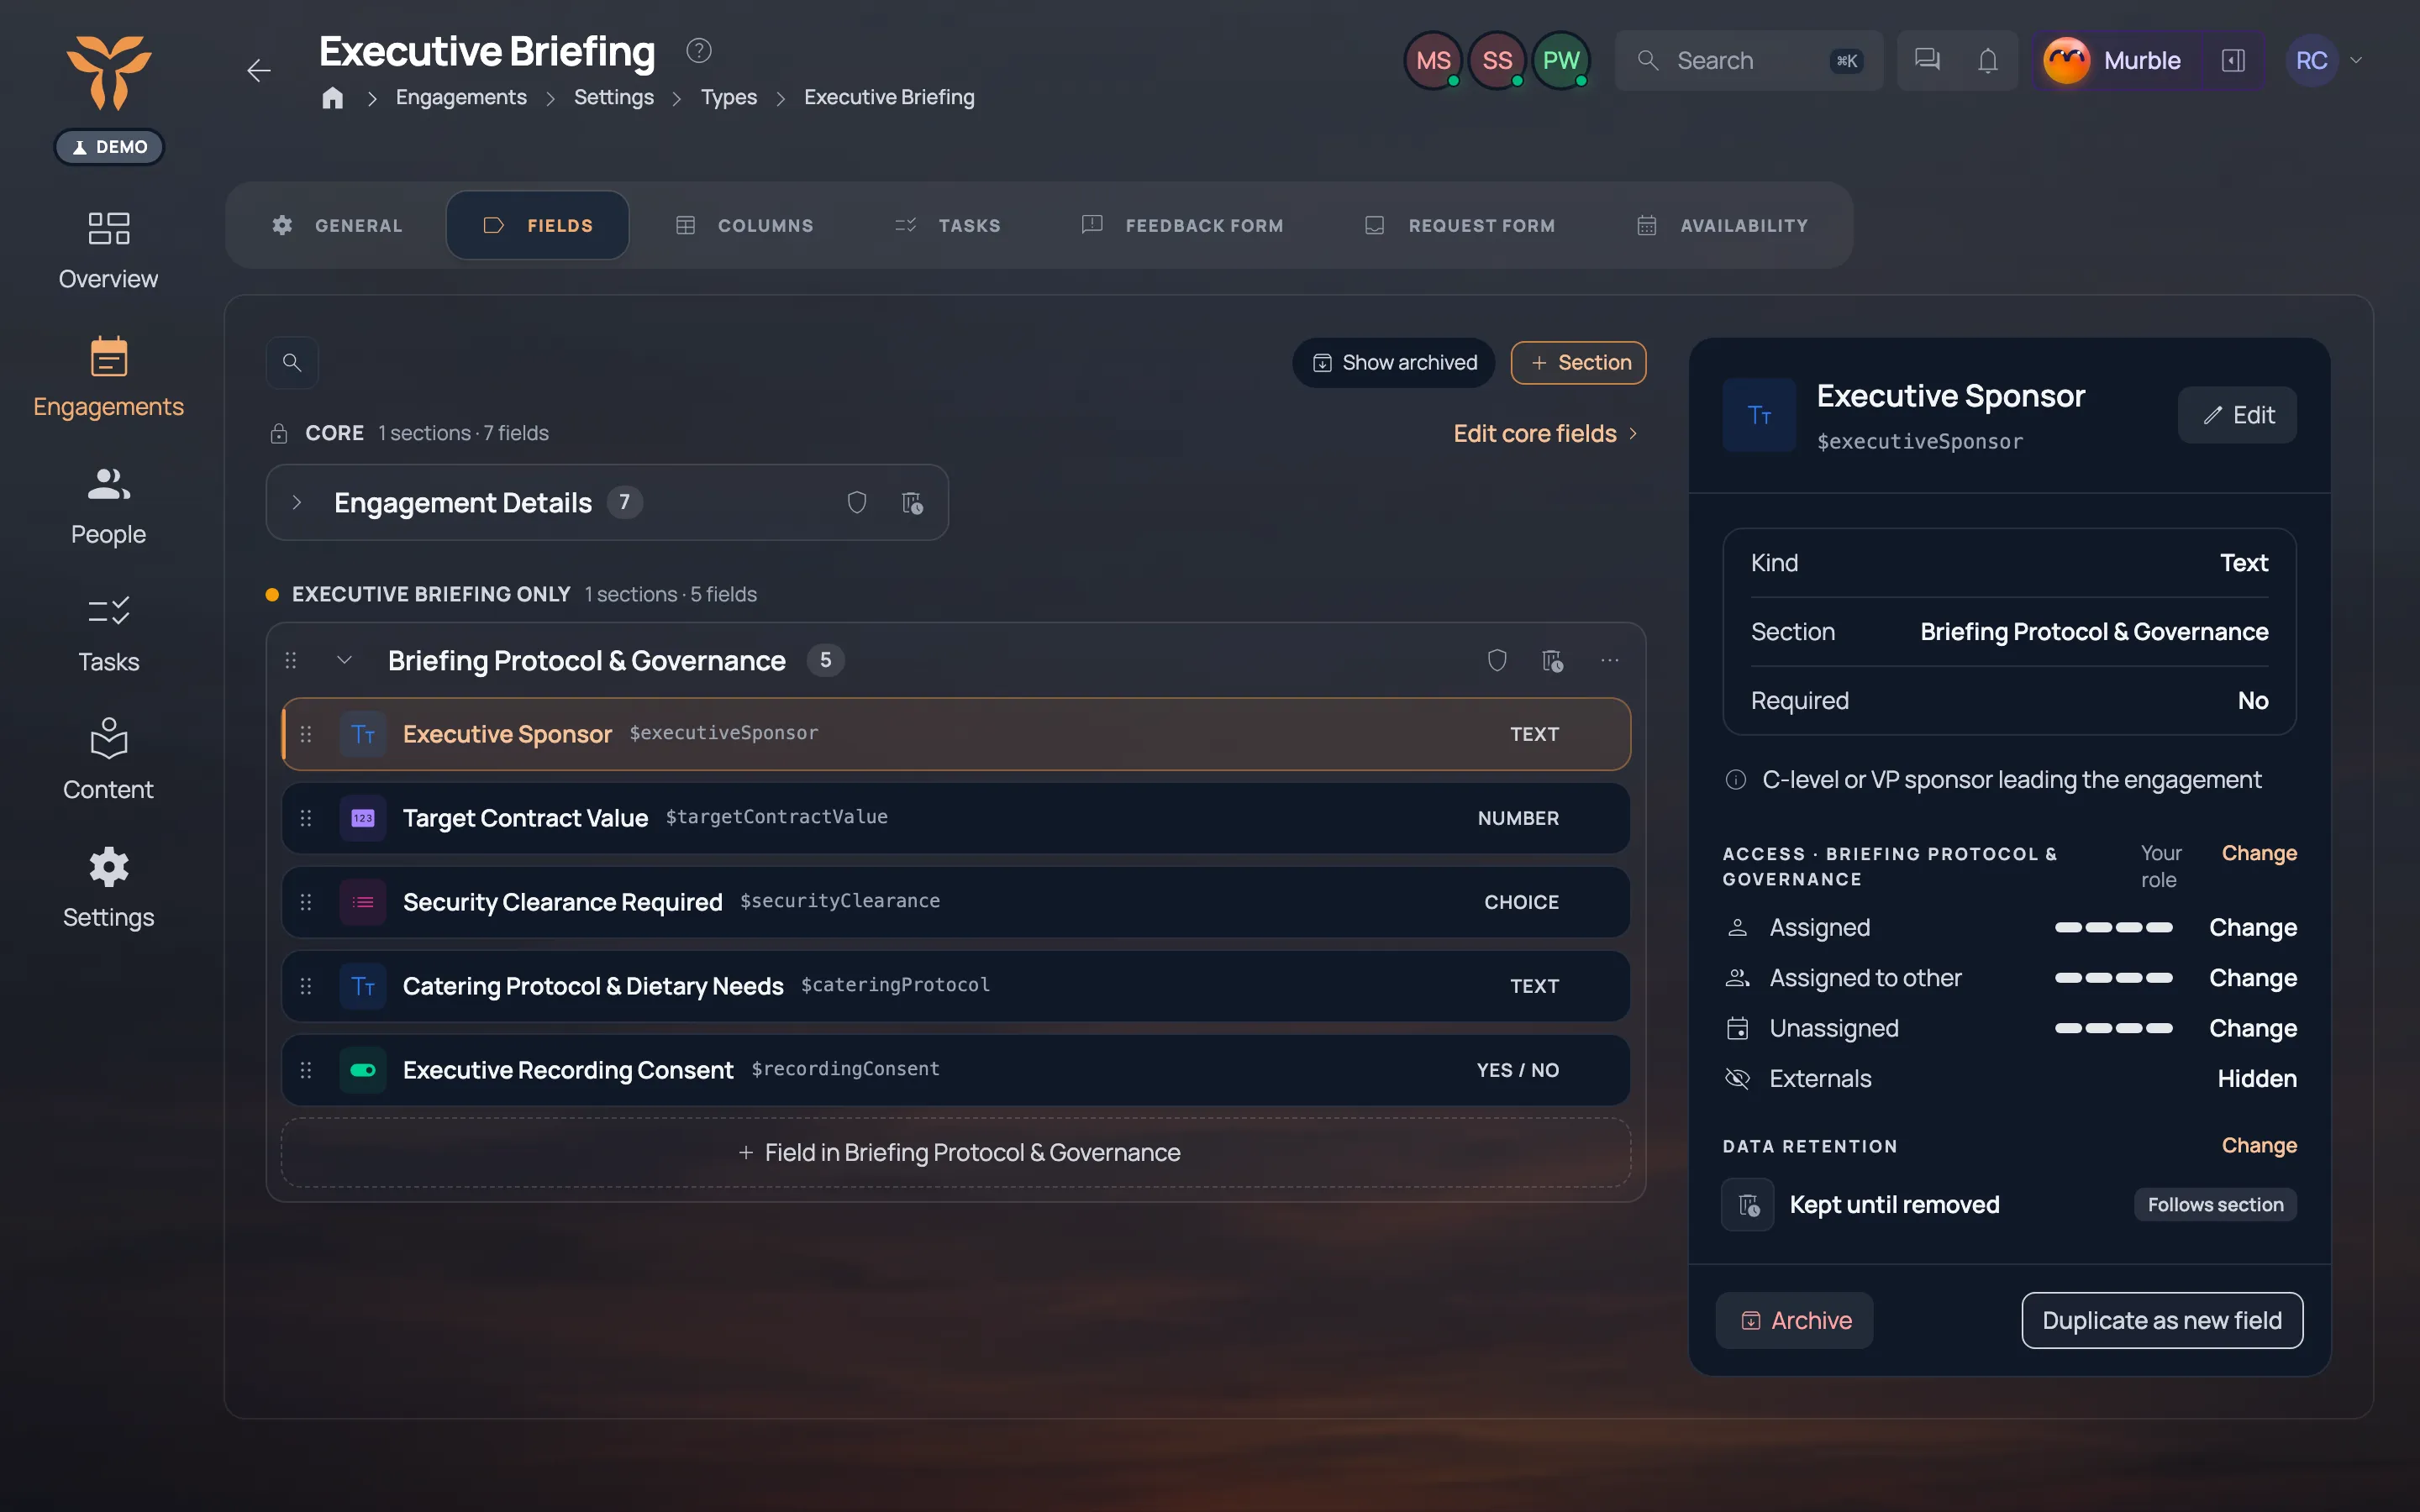
Task: Open Content in sidebar
Action: click(108, 761)
